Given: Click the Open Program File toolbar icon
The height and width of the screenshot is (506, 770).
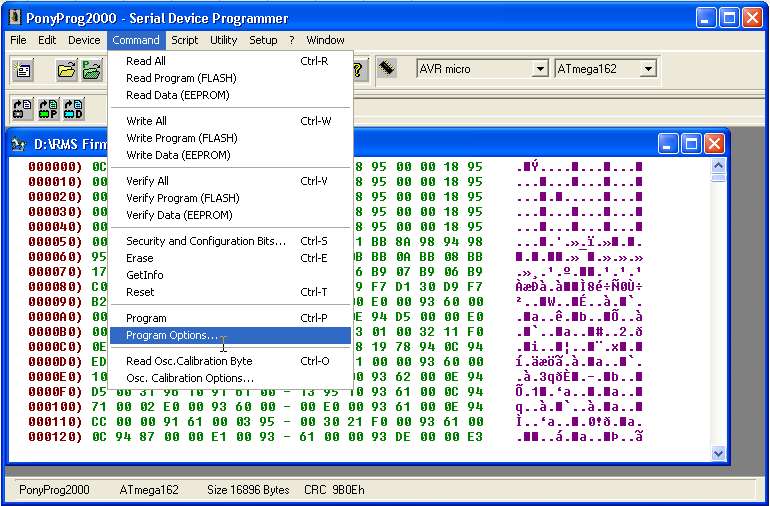Looking at the screenshot, I should coord(92,70).
